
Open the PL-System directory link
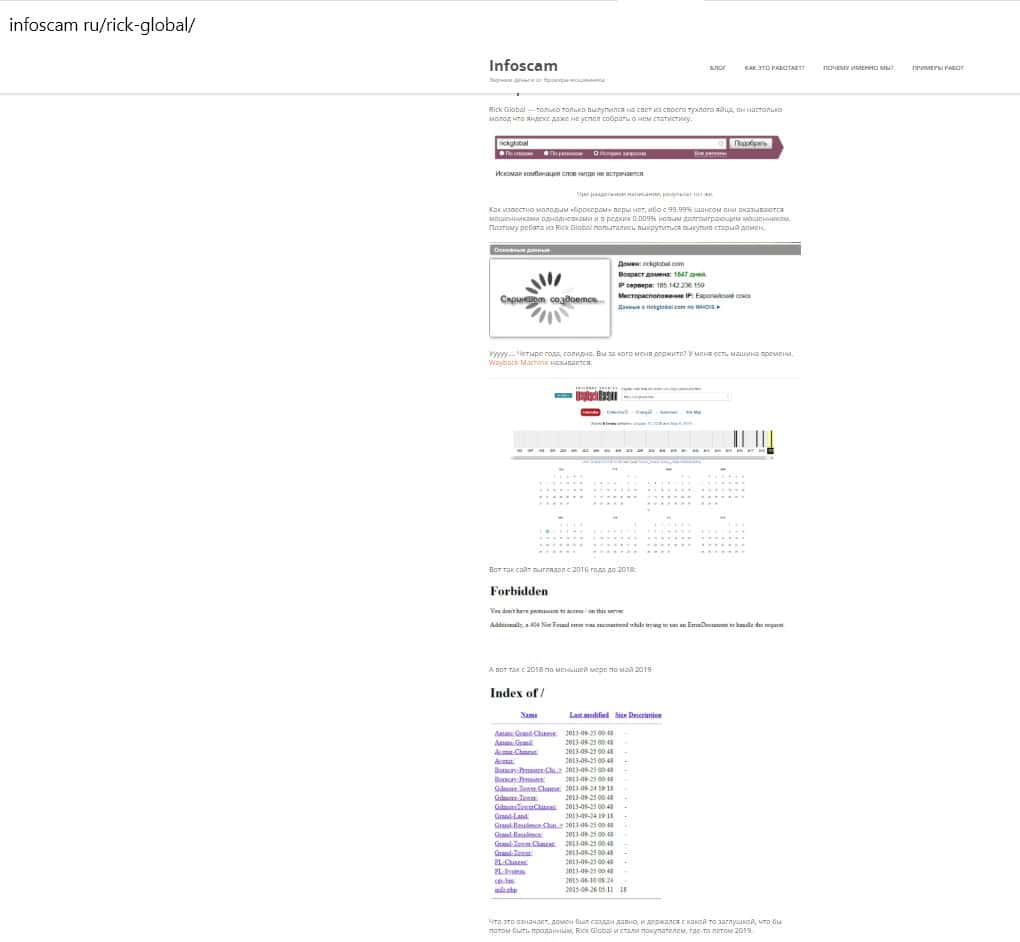pos(509,871)
